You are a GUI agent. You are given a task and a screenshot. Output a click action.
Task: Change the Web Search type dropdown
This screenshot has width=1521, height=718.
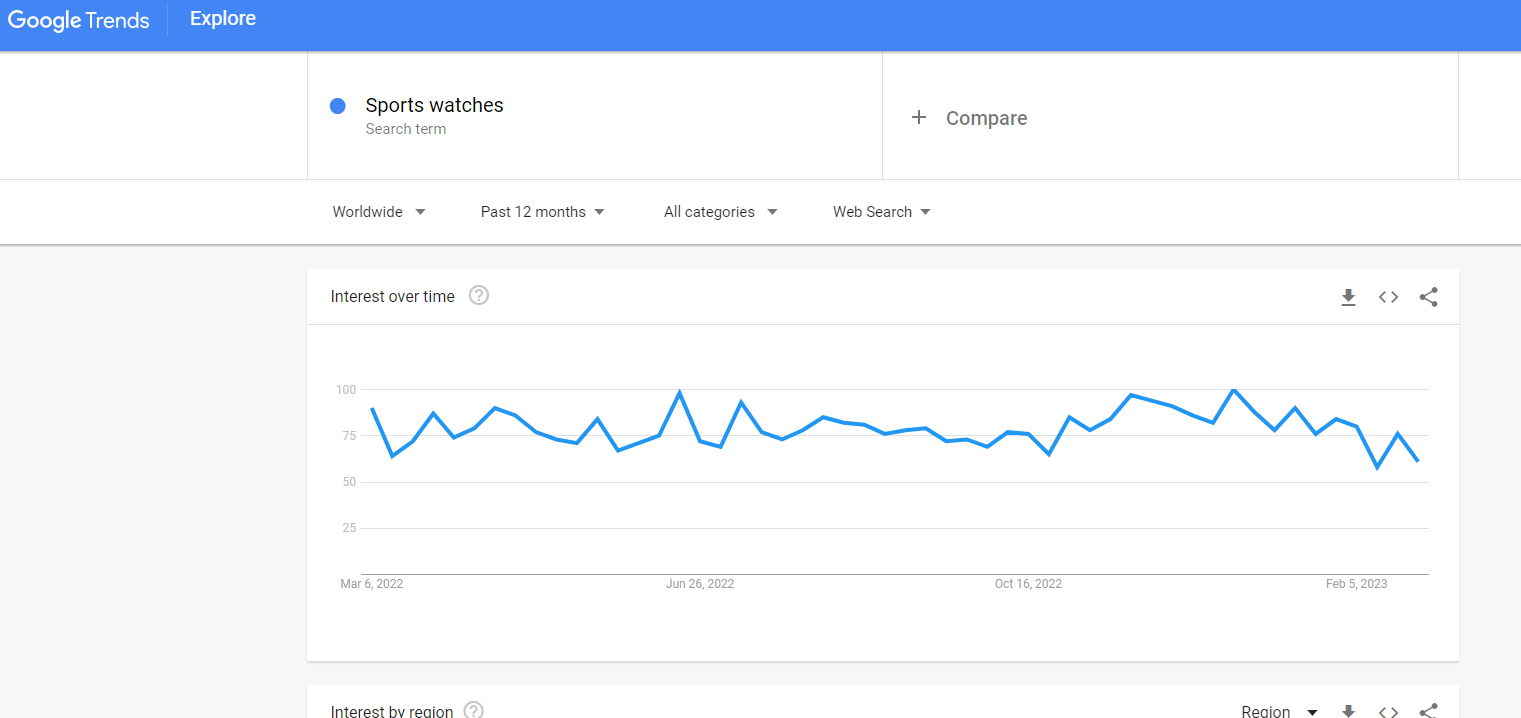click(x=882, y=212)
